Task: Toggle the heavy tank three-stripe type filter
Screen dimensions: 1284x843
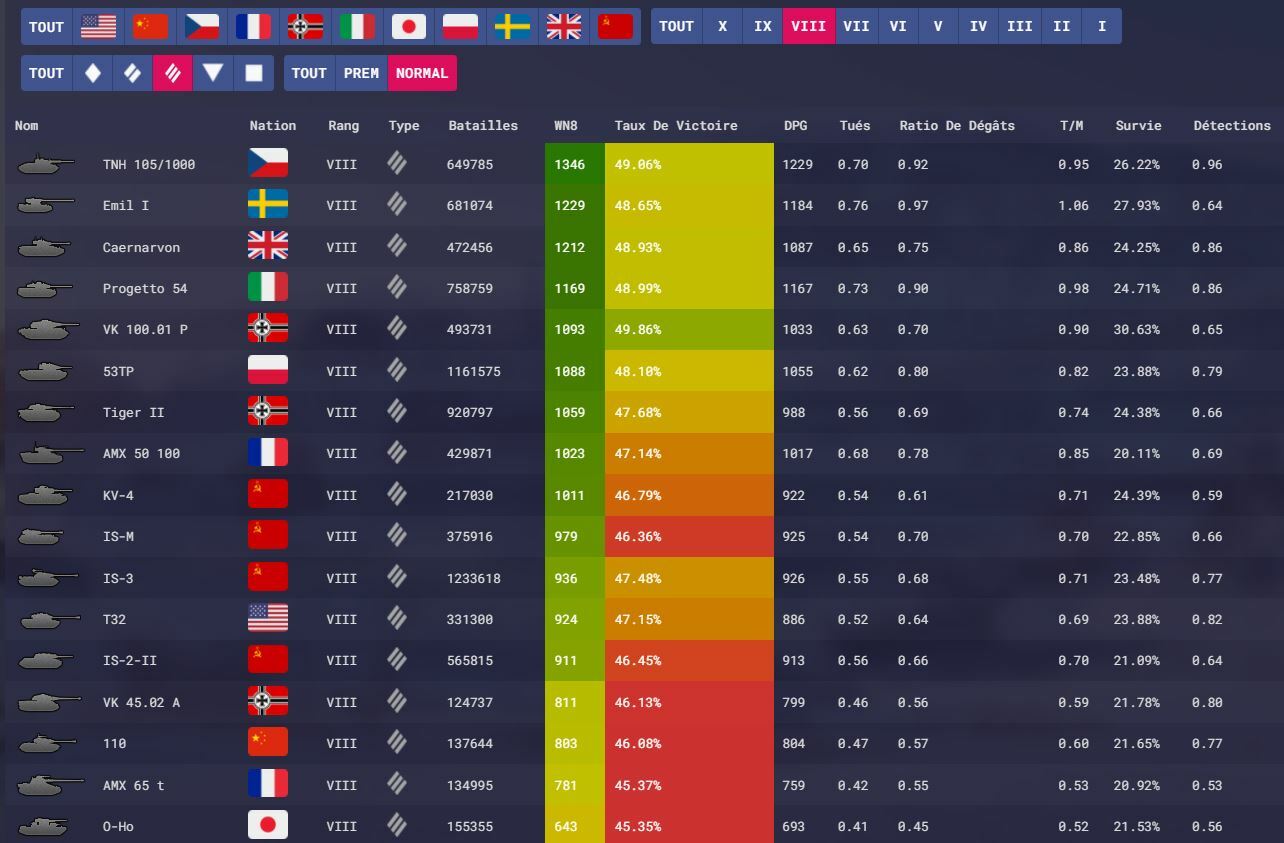Action: click(x=172, y=73)
